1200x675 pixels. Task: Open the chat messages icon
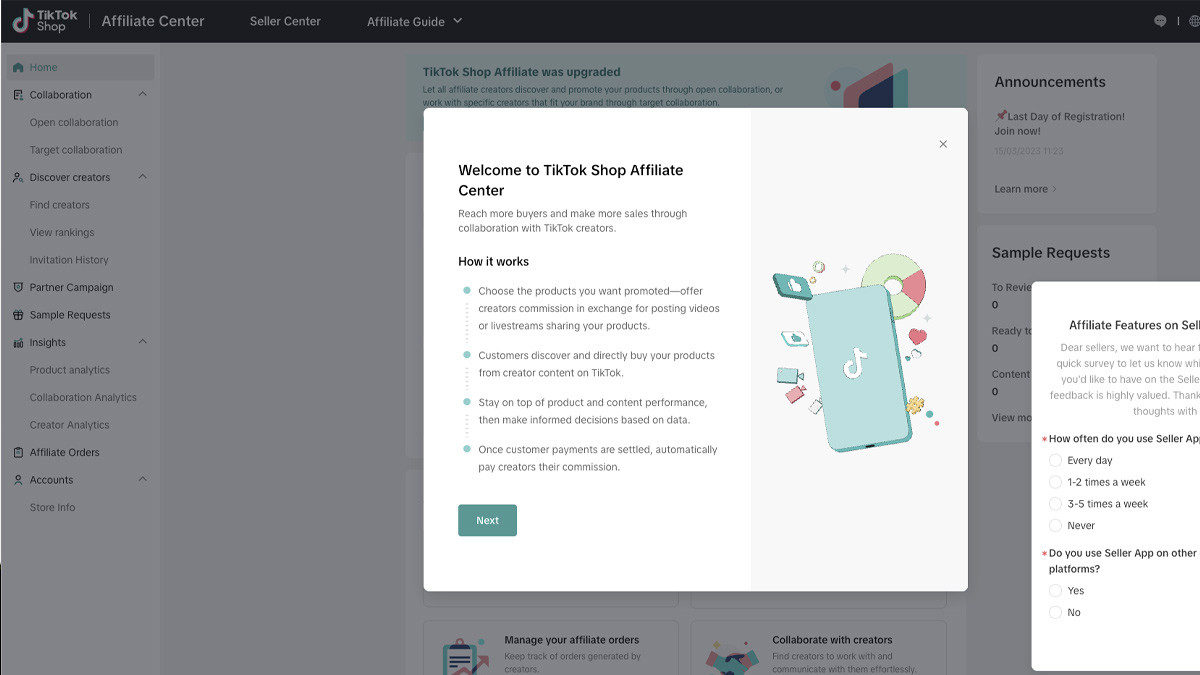(x=1160, y=21)
